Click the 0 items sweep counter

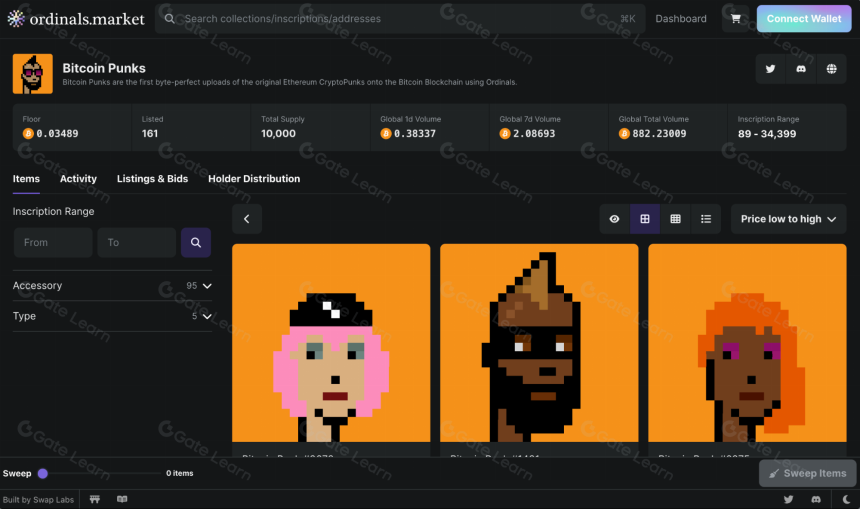(179, 473)
